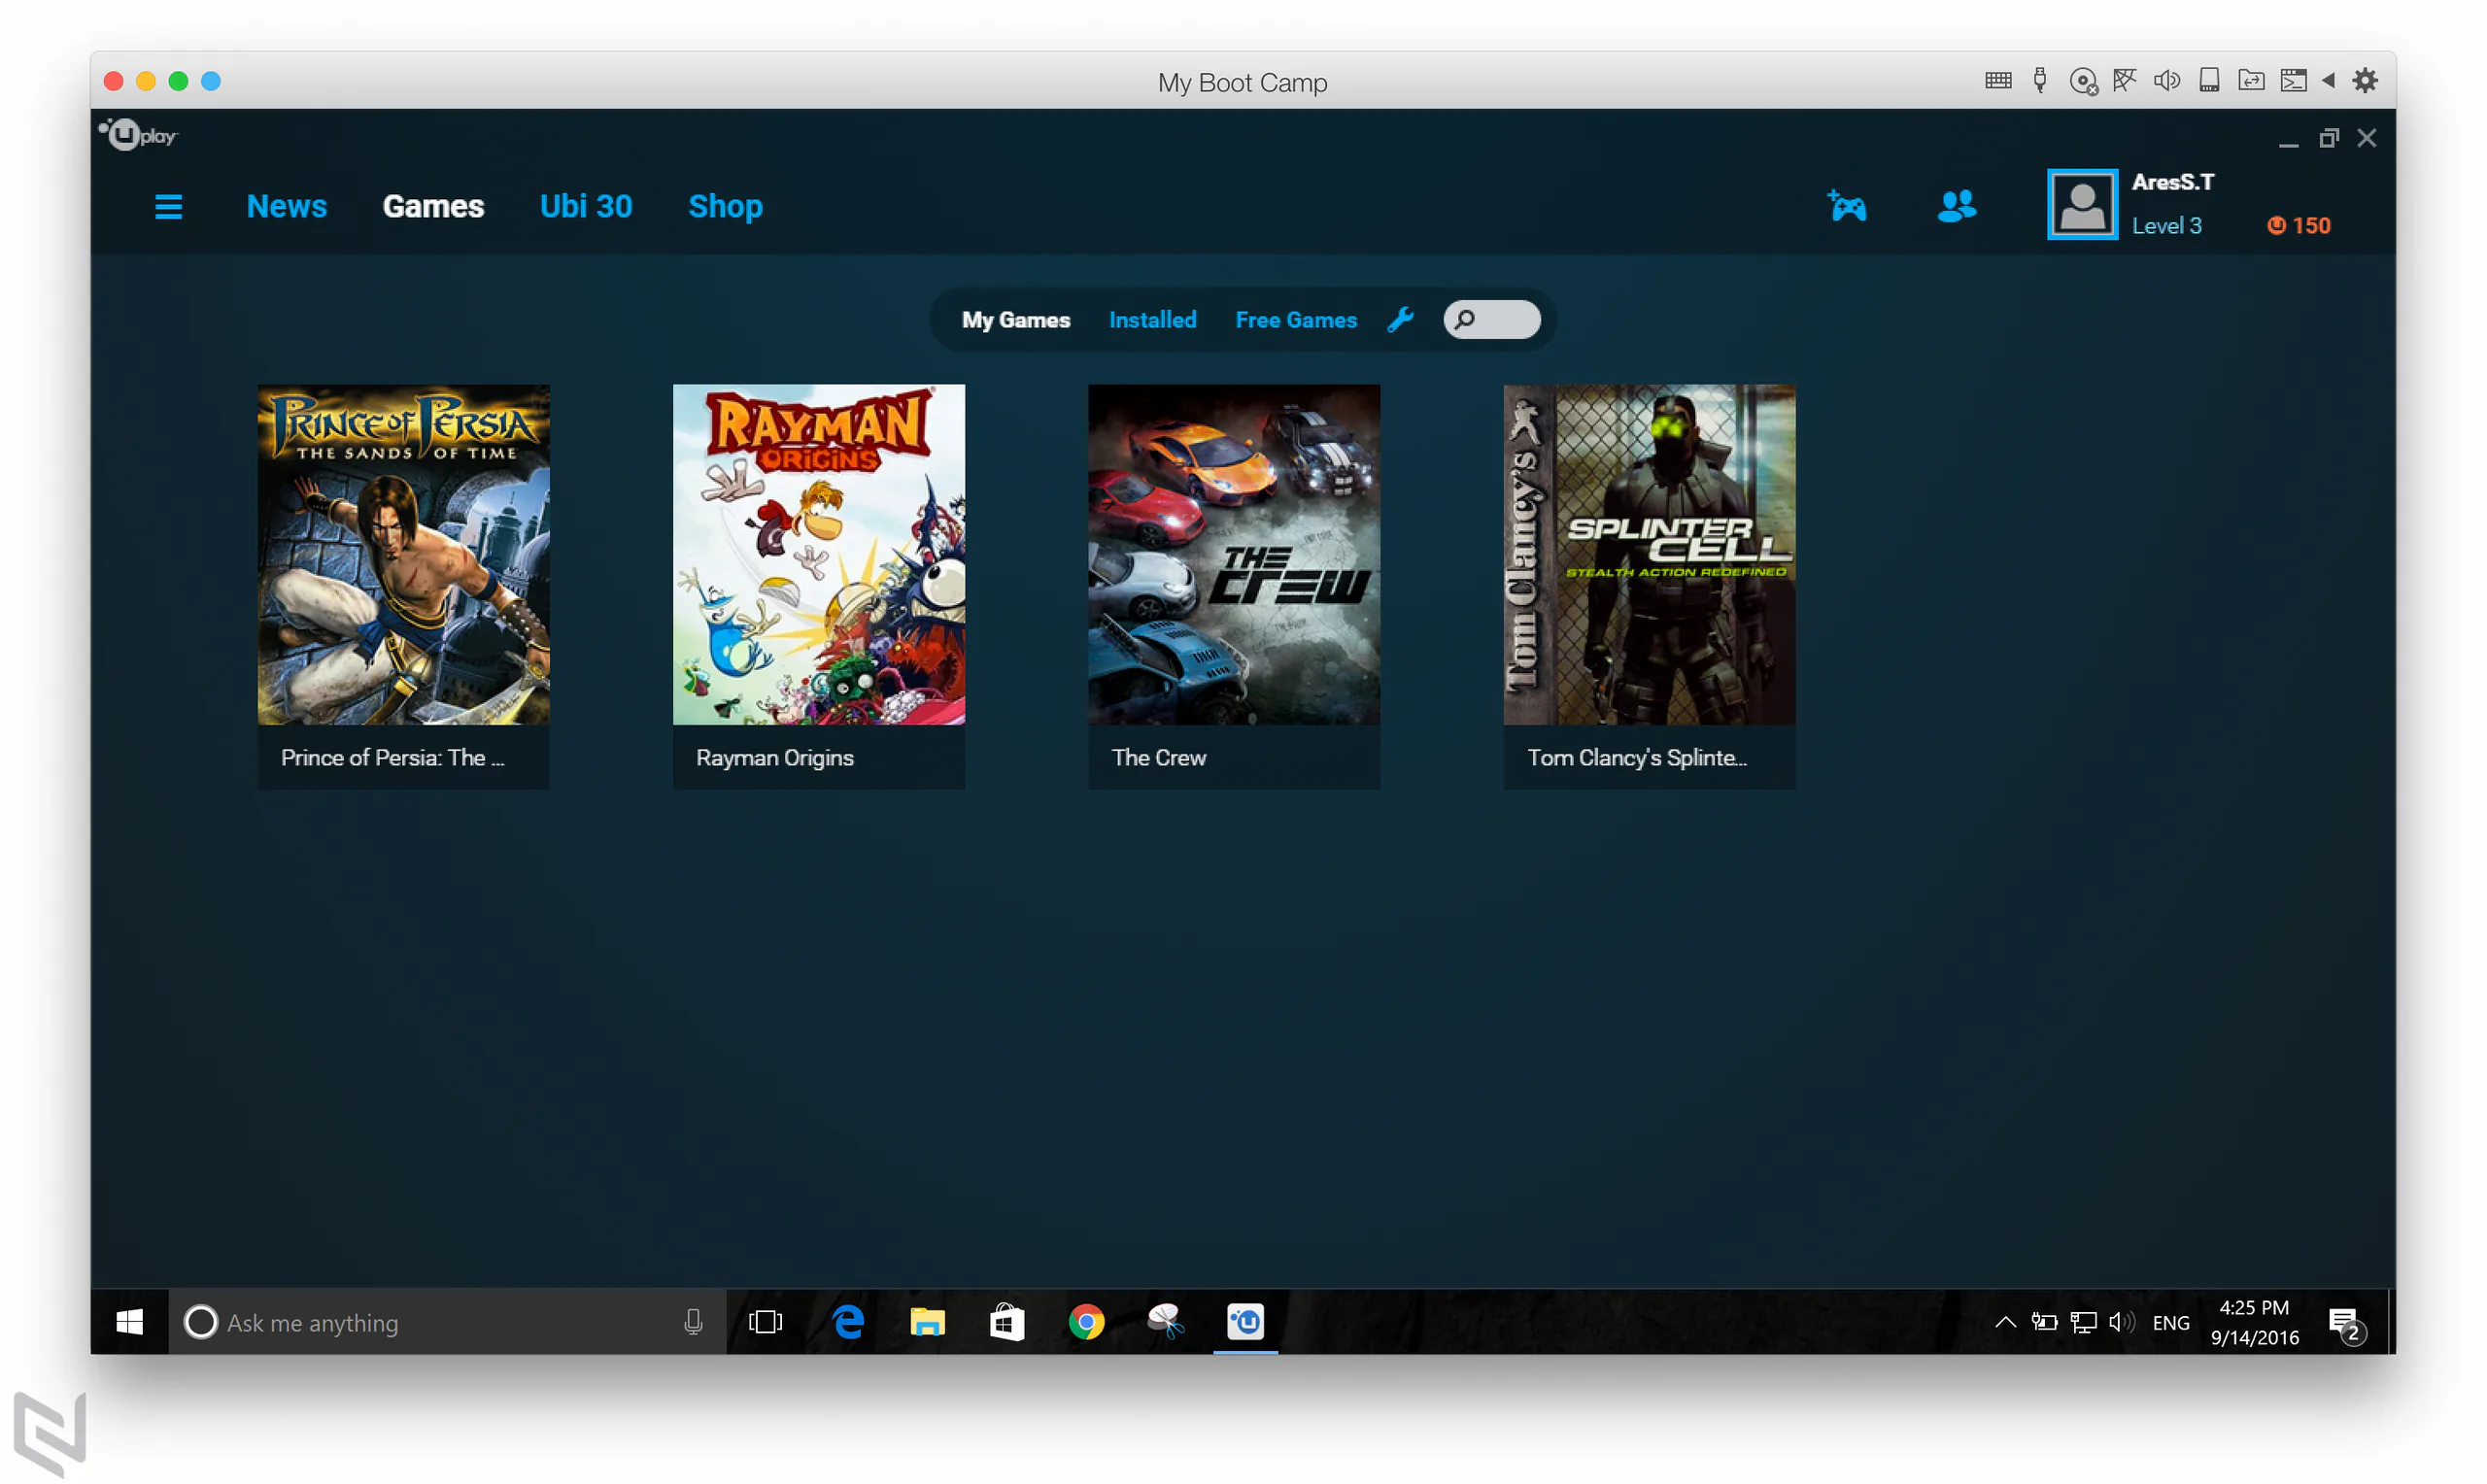The height and width of the screenshot is (1484, 2487).
Task: Open Rayman Origins game tile
Action: pyautogui.click(x=818, y=586)
